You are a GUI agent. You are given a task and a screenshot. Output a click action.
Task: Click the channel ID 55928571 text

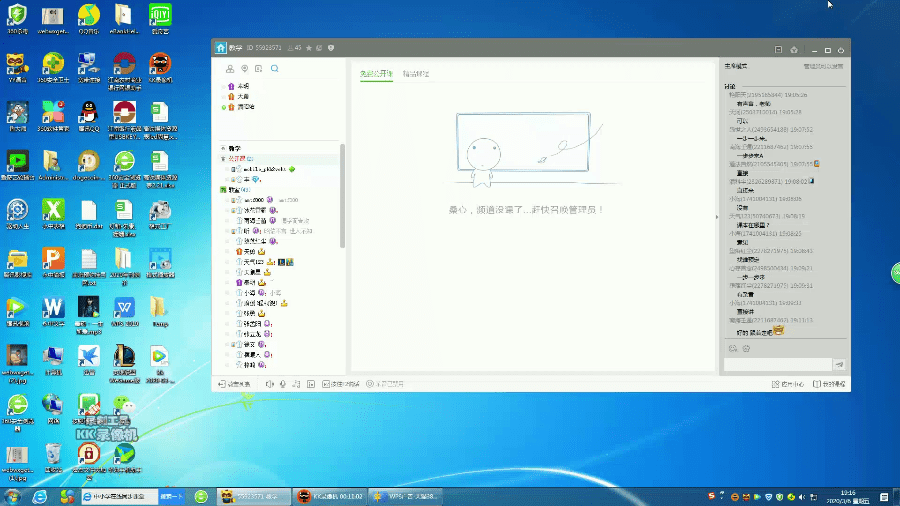[264, 48]
